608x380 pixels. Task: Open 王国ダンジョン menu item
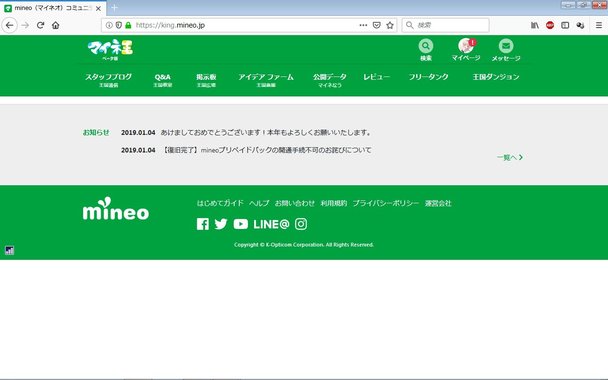(496, 77)
